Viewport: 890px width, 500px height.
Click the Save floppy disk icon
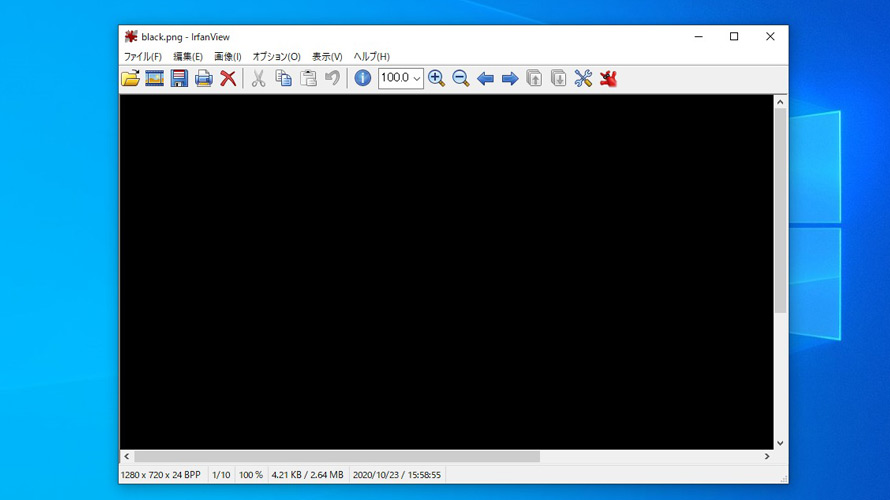click(x=179, y=78)
